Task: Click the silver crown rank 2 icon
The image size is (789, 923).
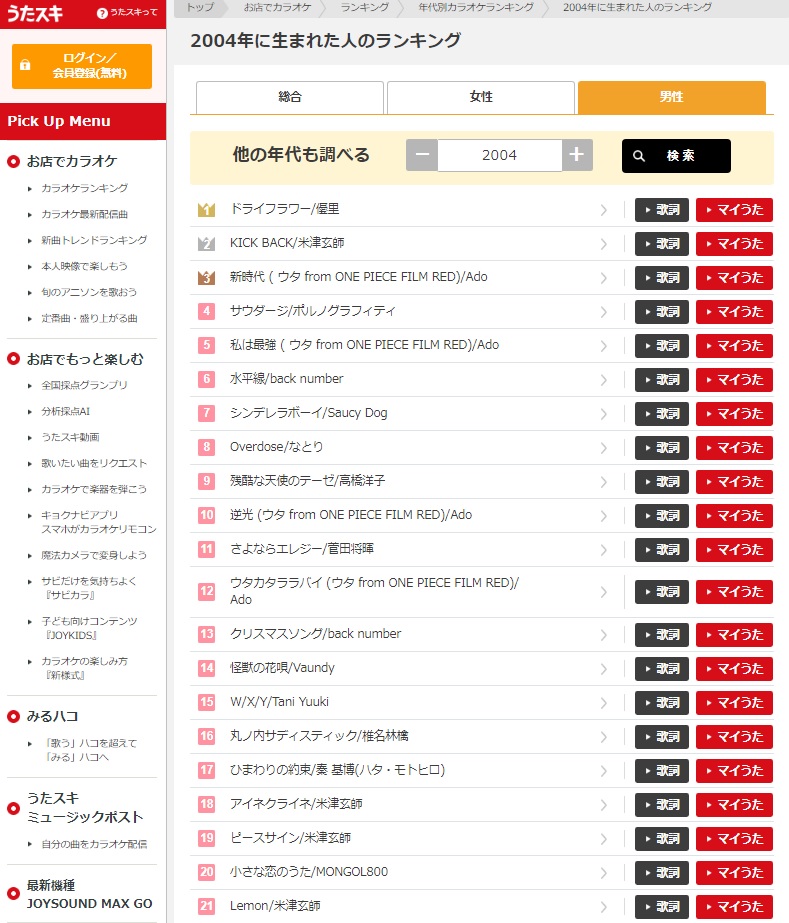Action: pos(206,243)
